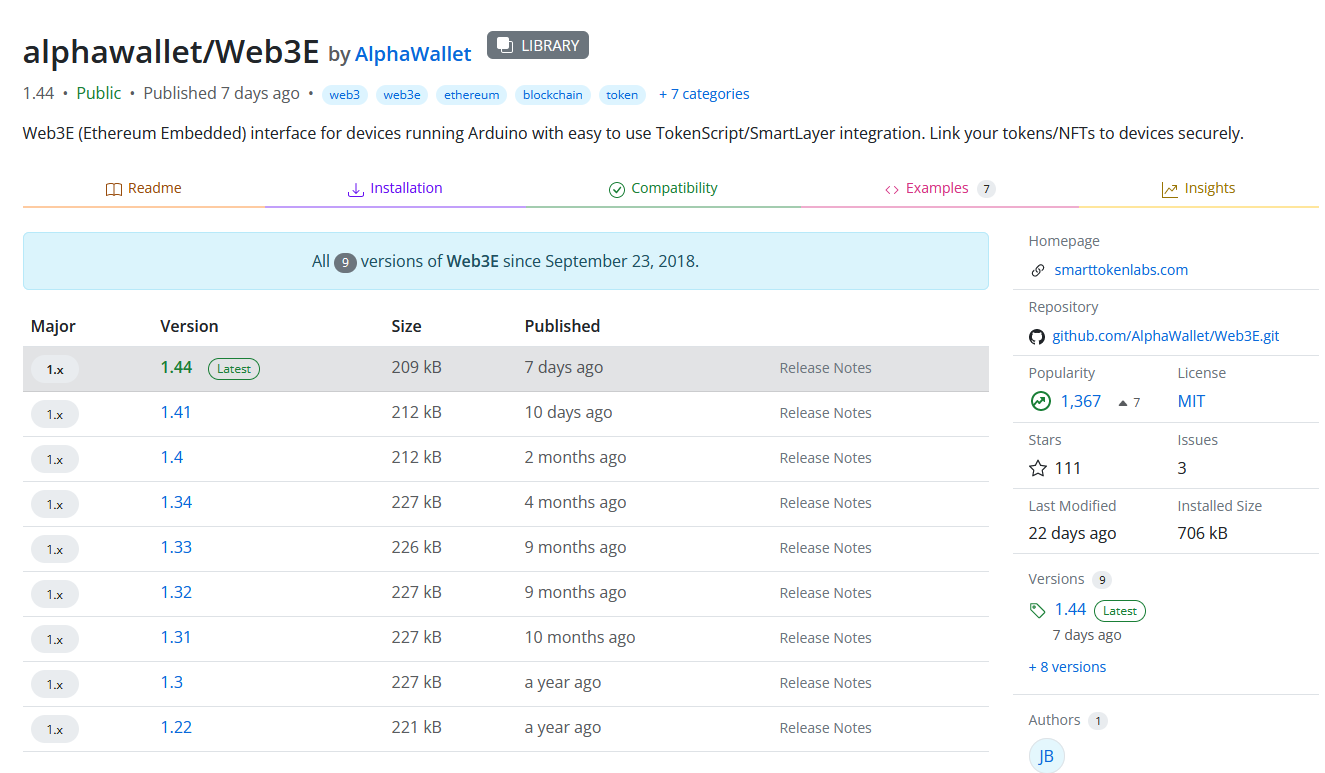Open version 1.22 link
1325x773 pixels.
[x=176, y=727]
